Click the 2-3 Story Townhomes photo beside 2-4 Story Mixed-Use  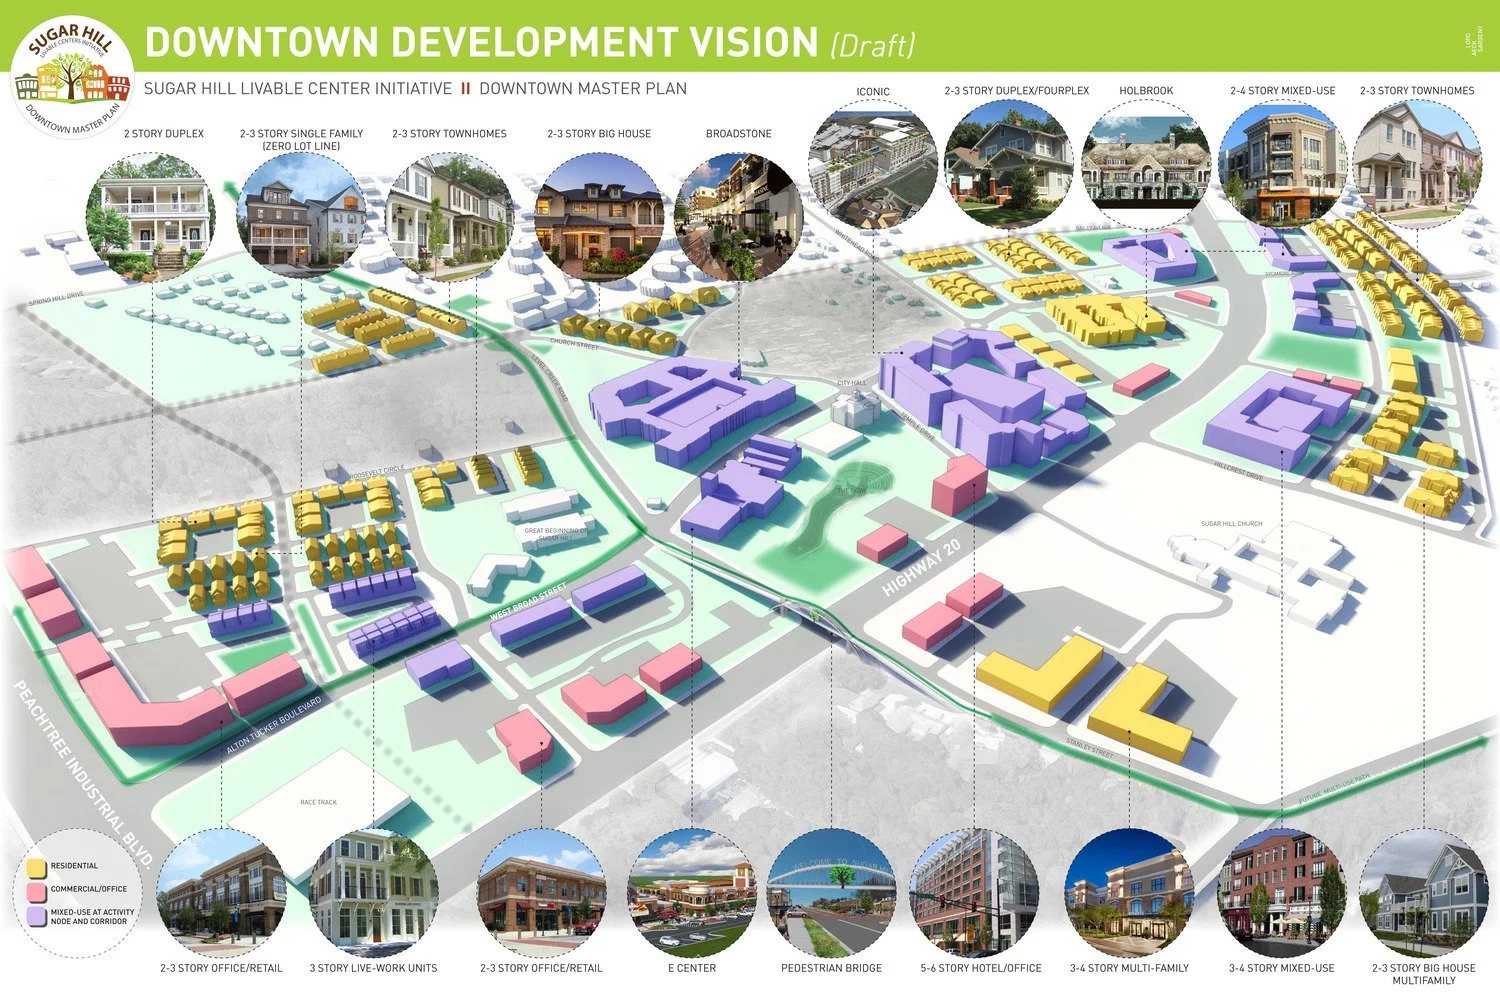tap(1417, 166)
